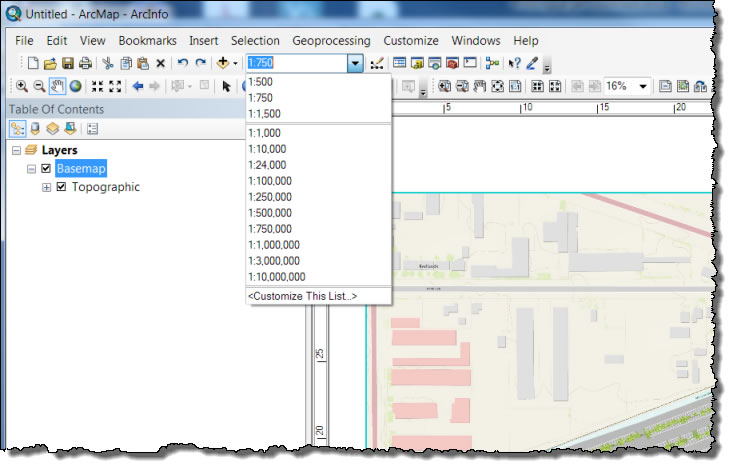Uncheck the Basemap layer checkbox

(x=46, y=168)
